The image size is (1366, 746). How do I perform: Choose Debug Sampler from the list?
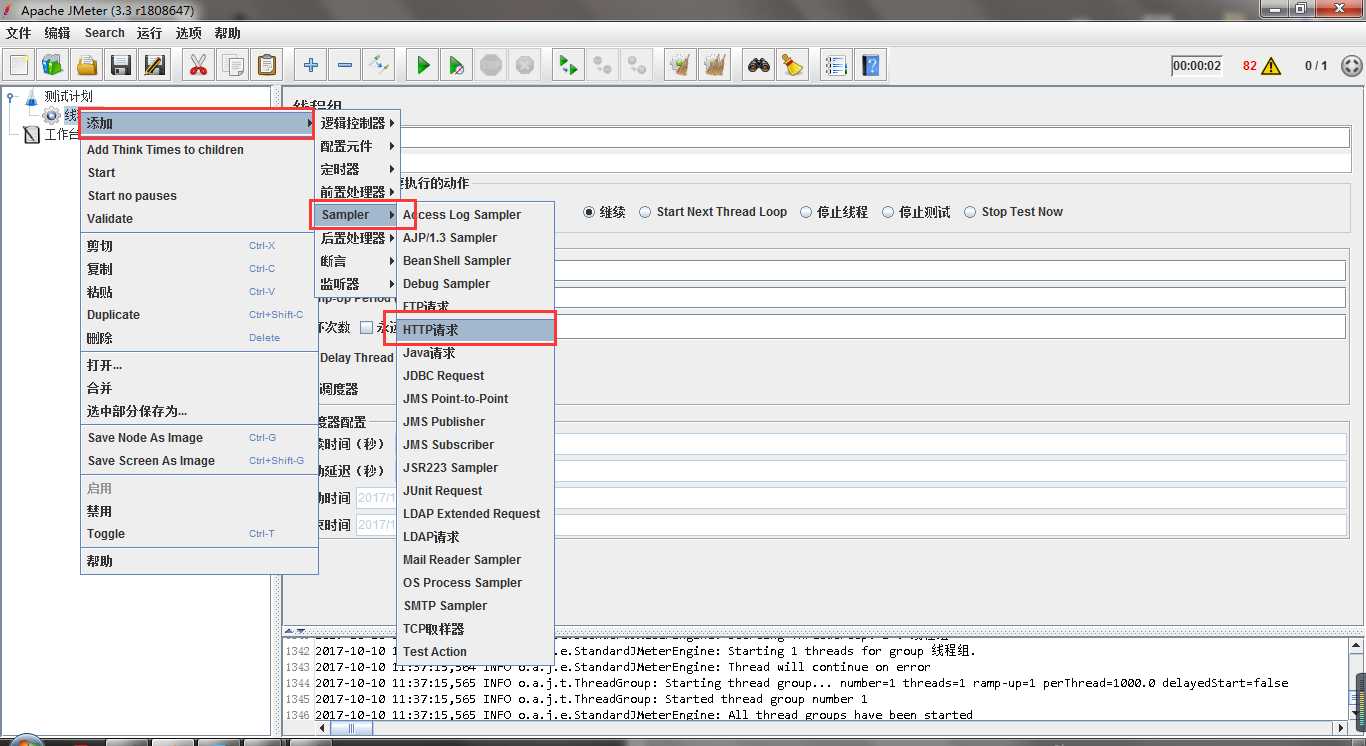pyautogui.click(x=476, y=284)
